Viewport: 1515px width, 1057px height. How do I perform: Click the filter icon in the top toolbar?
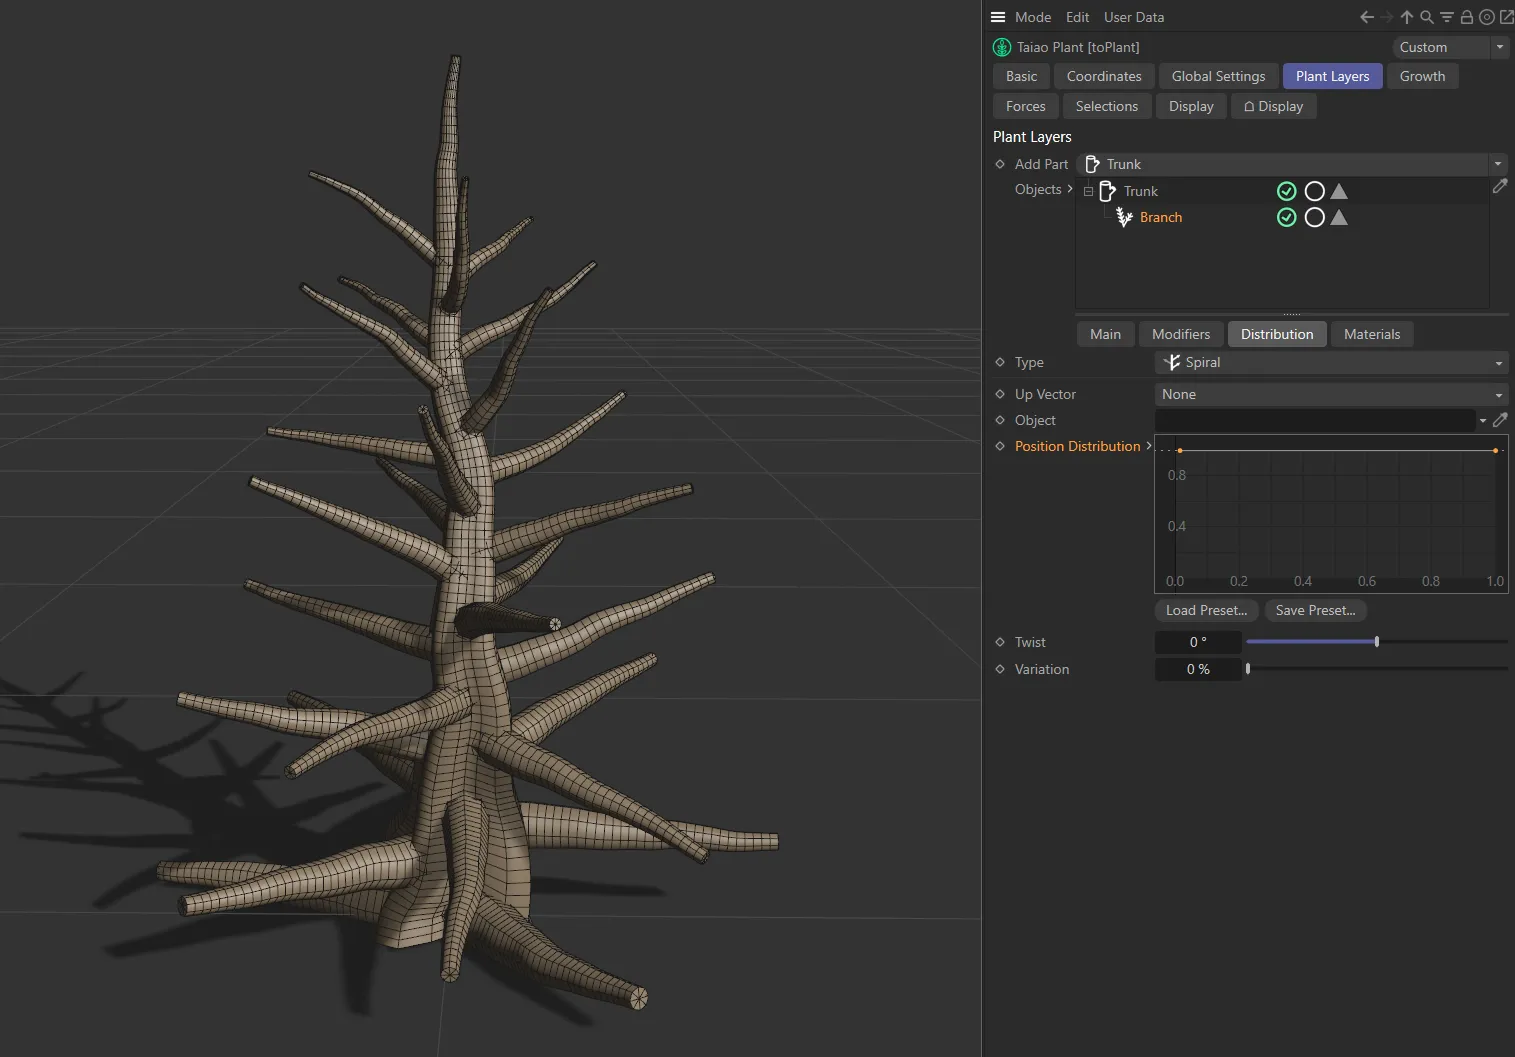1446,17
